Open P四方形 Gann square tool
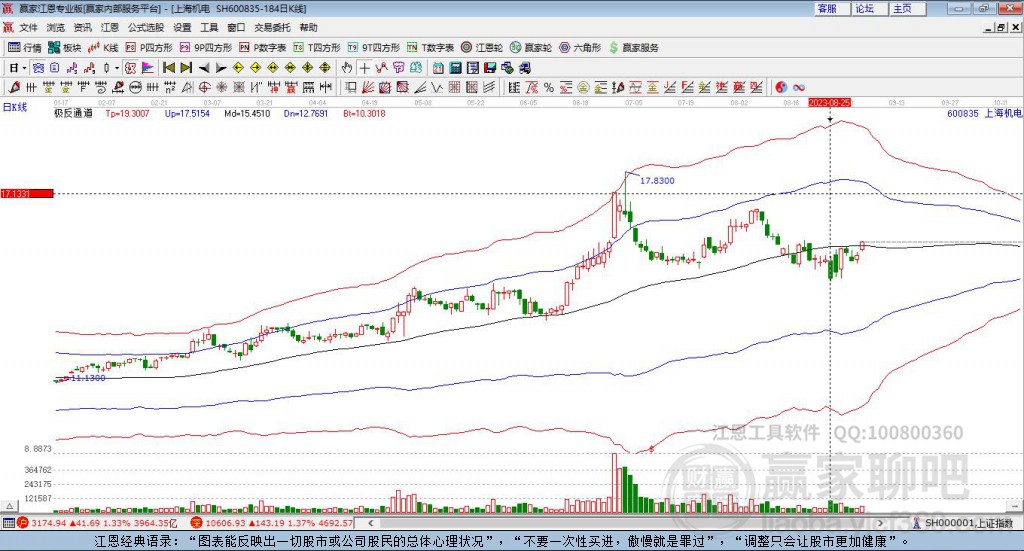The width and height of the screenshot is (1024, 551). pyautogui.click(x=149, y=48)
